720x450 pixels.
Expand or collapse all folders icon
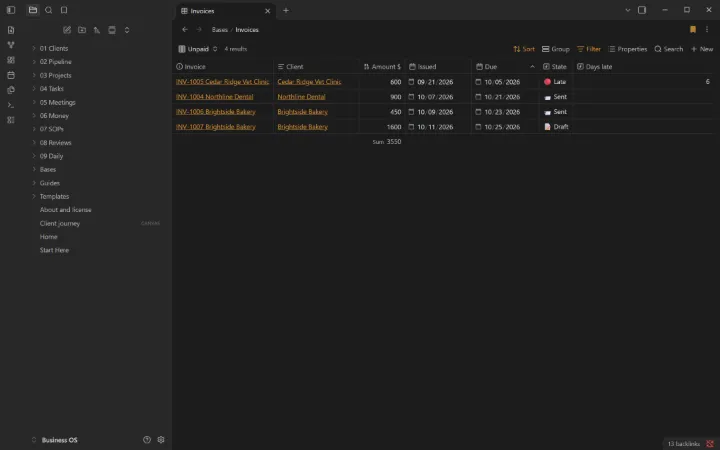[127, 30]
